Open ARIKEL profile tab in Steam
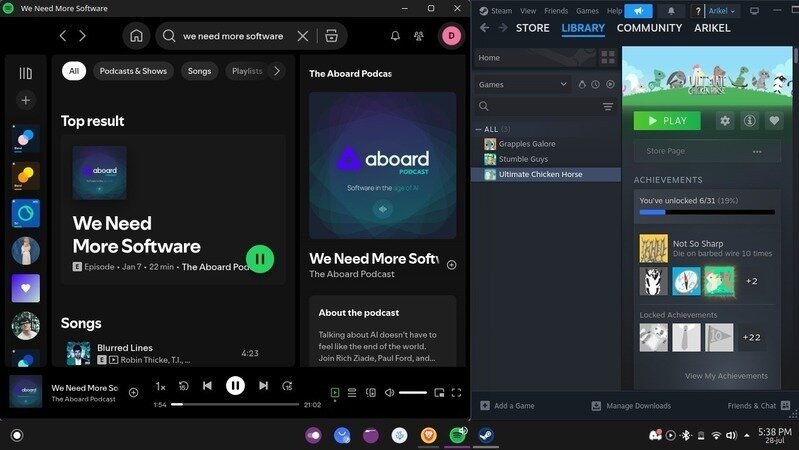The image size is (799, 450). pos(712,28)
